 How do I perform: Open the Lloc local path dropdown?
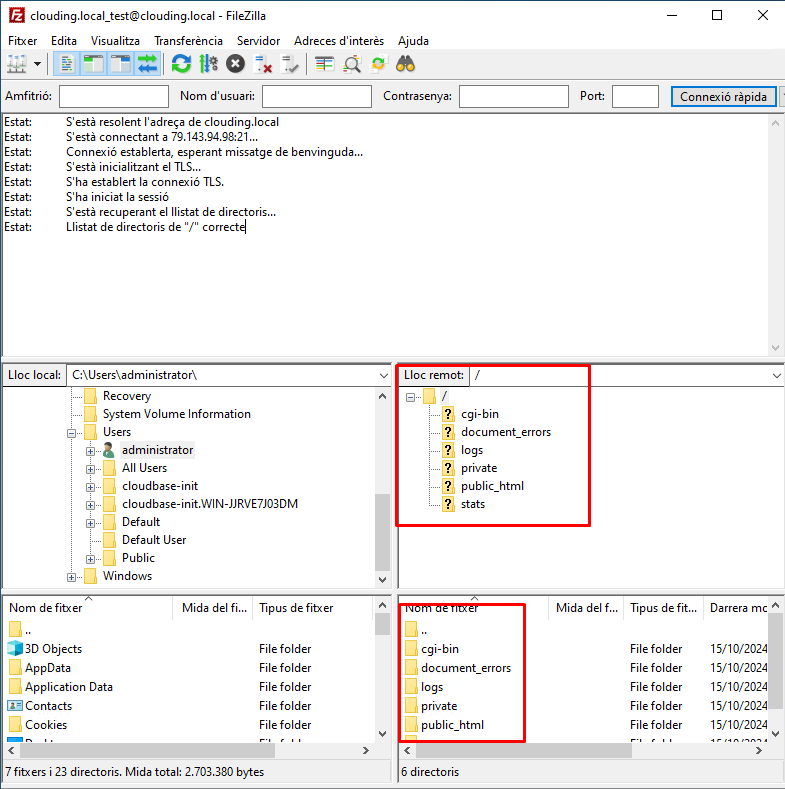click(383, 375)
